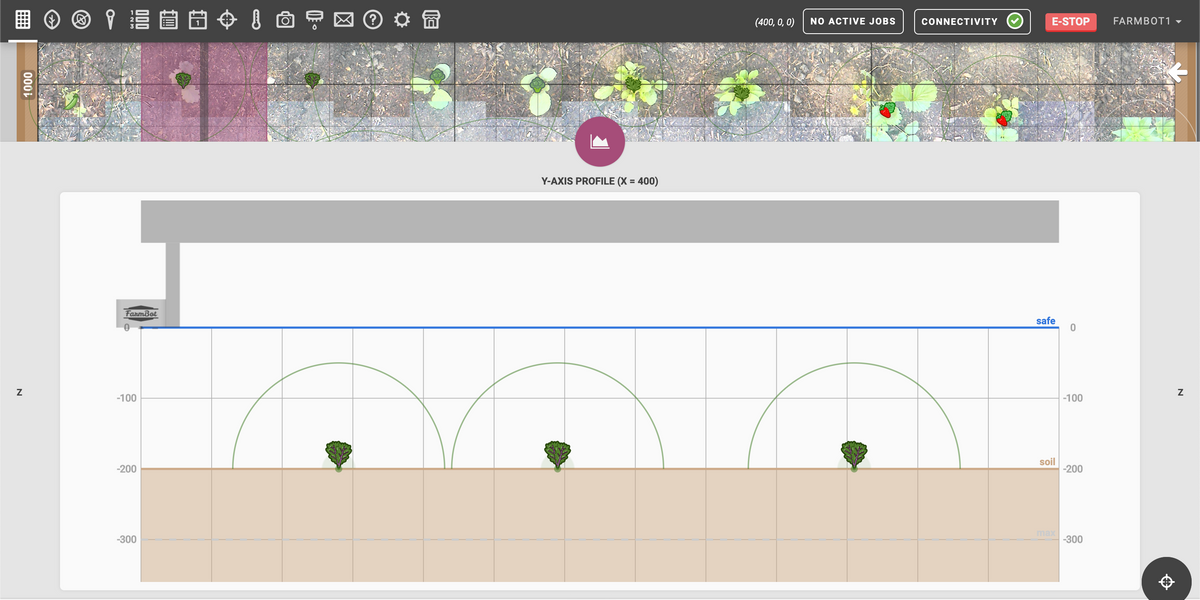Collapse the map with the left arrow
The width and height of the screenshot is (1200, 600).
(1176, 71)
